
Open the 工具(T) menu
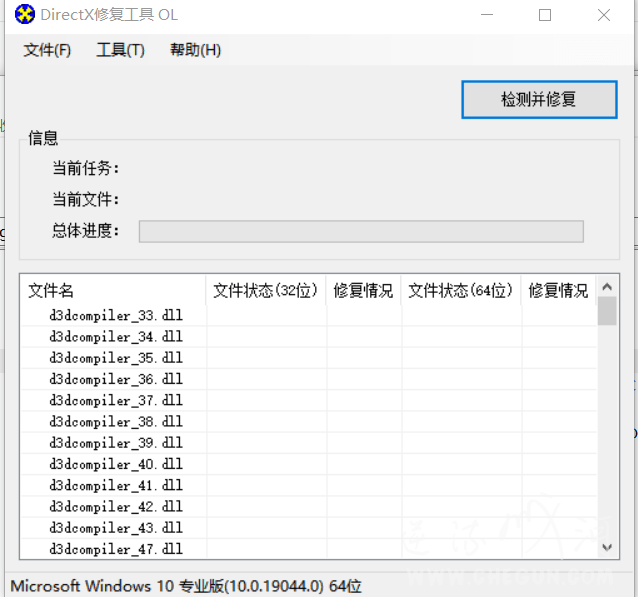120,50
